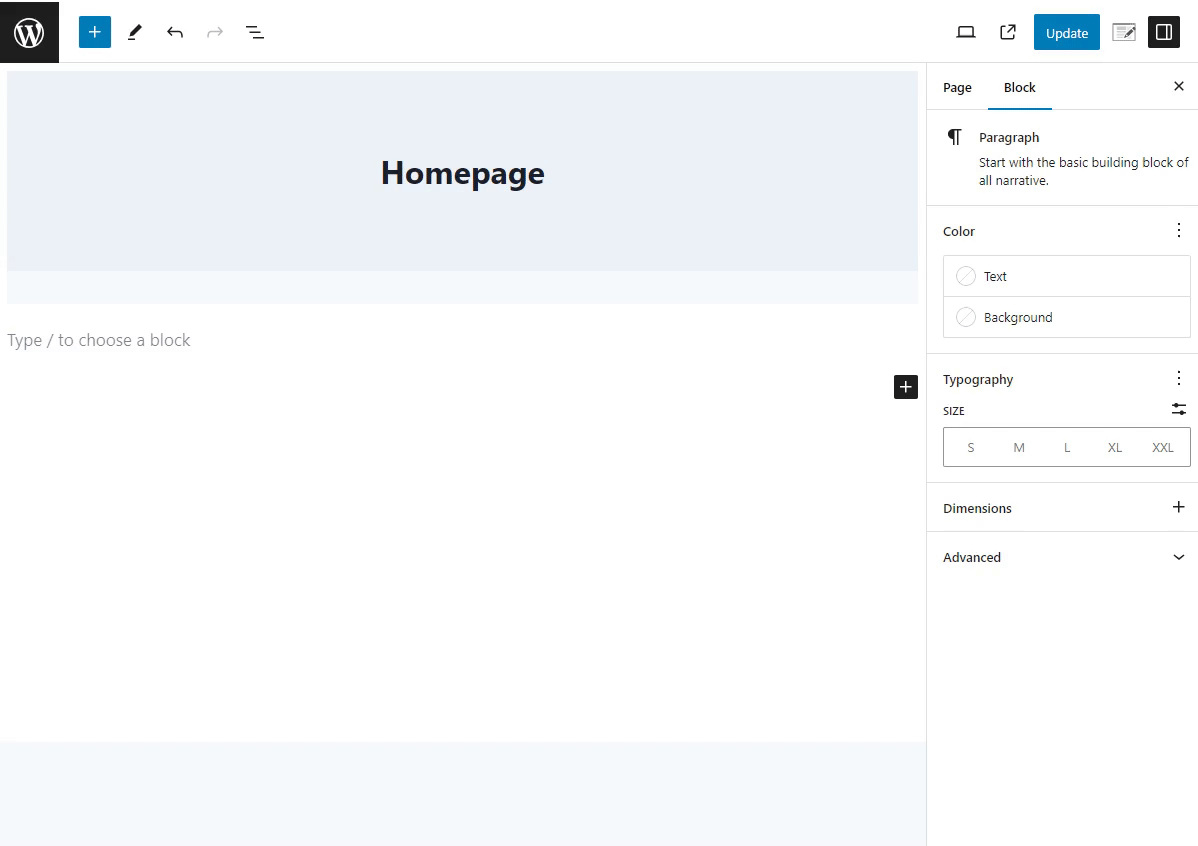This screenshot has height=846, width=1198.
Task: Add a block with the black plus button
Action: 905,387
